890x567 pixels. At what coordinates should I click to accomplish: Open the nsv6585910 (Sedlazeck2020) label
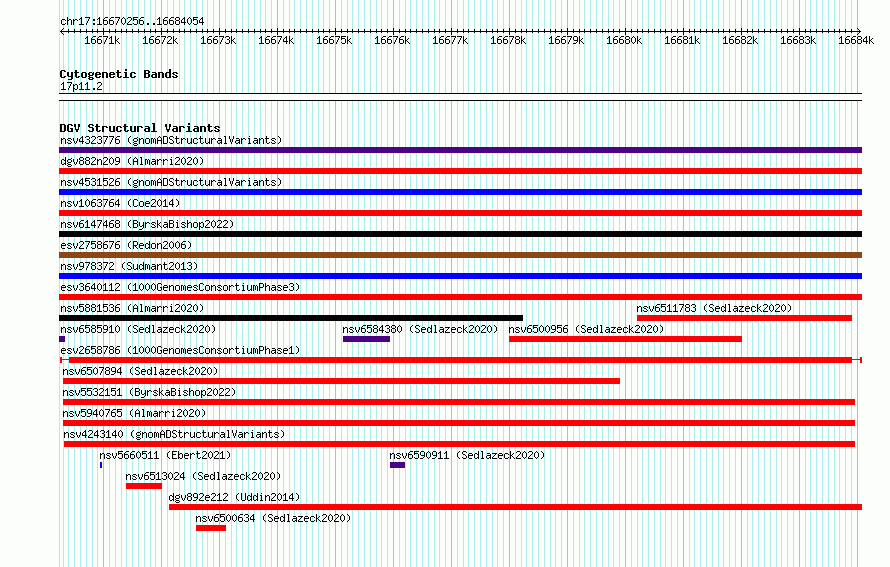pos(138,329)
